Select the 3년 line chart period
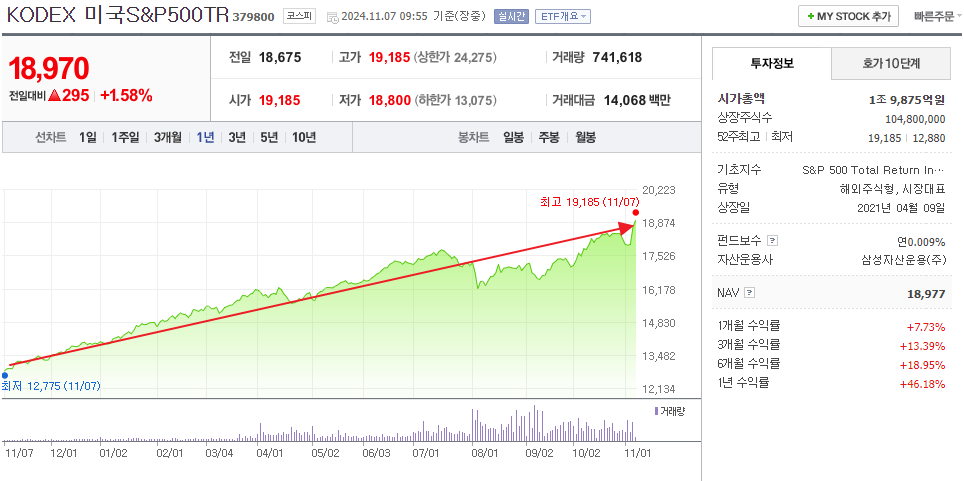Screen dimensions: 964x481 tap(237, 137)
